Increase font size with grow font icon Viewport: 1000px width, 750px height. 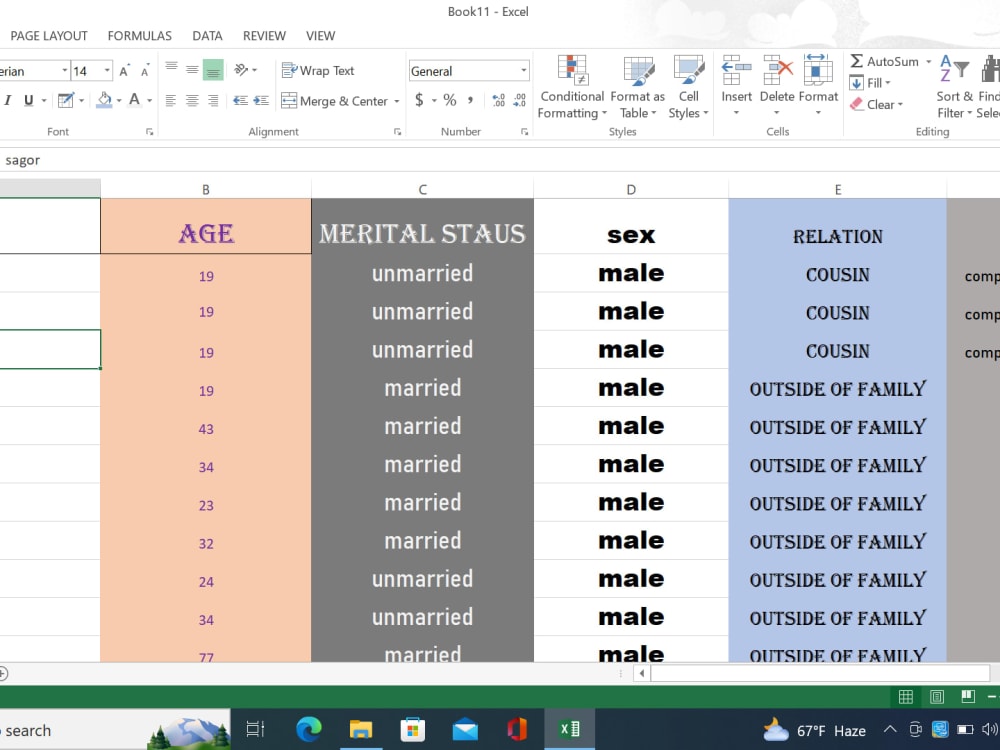(x=124, y=71)
